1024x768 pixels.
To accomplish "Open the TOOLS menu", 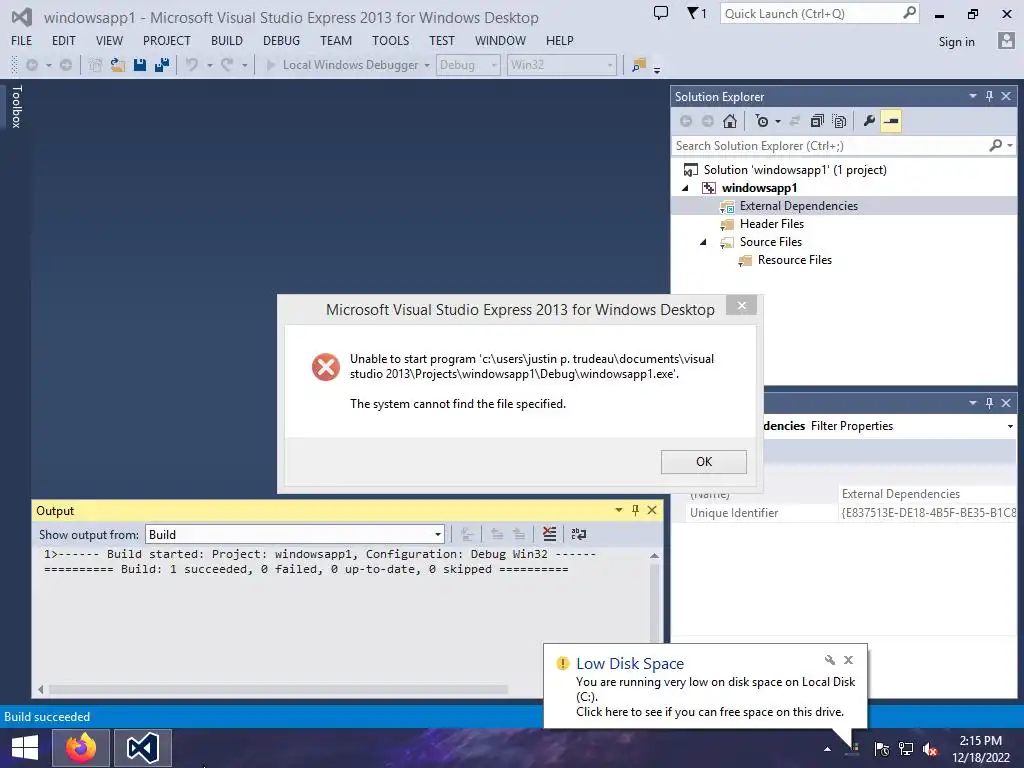I will coord(391,40).
